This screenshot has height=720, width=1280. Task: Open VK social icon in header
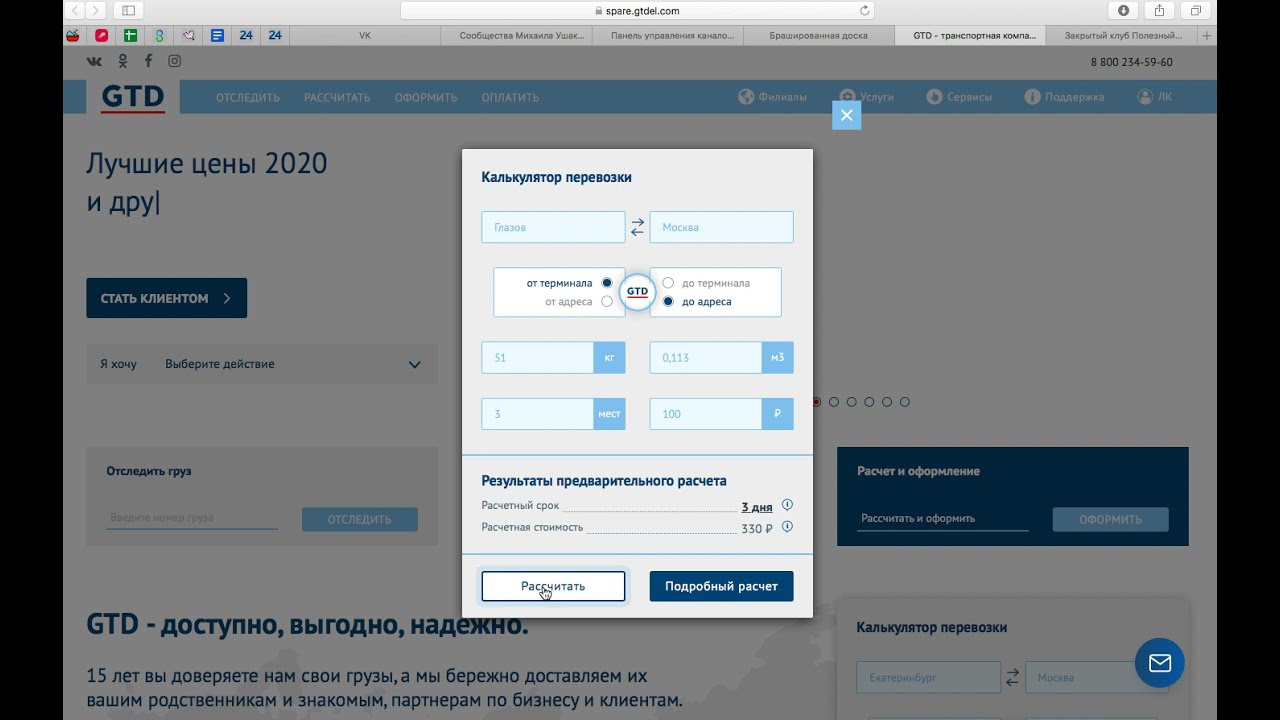click(x=94, y=61)
